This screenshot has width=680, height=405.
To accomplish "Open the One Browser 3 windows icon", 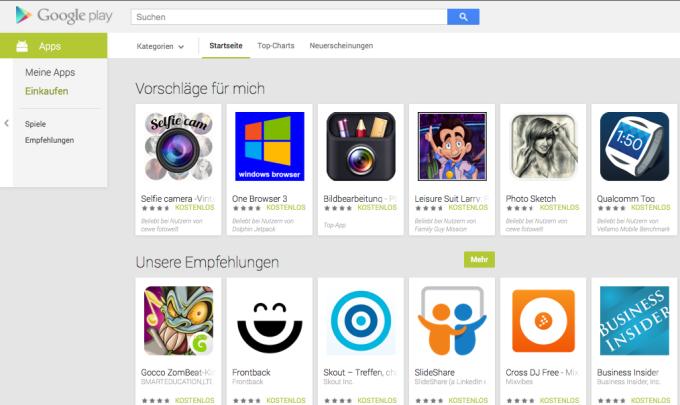I will pyautogui.click(x=269, y=147).
